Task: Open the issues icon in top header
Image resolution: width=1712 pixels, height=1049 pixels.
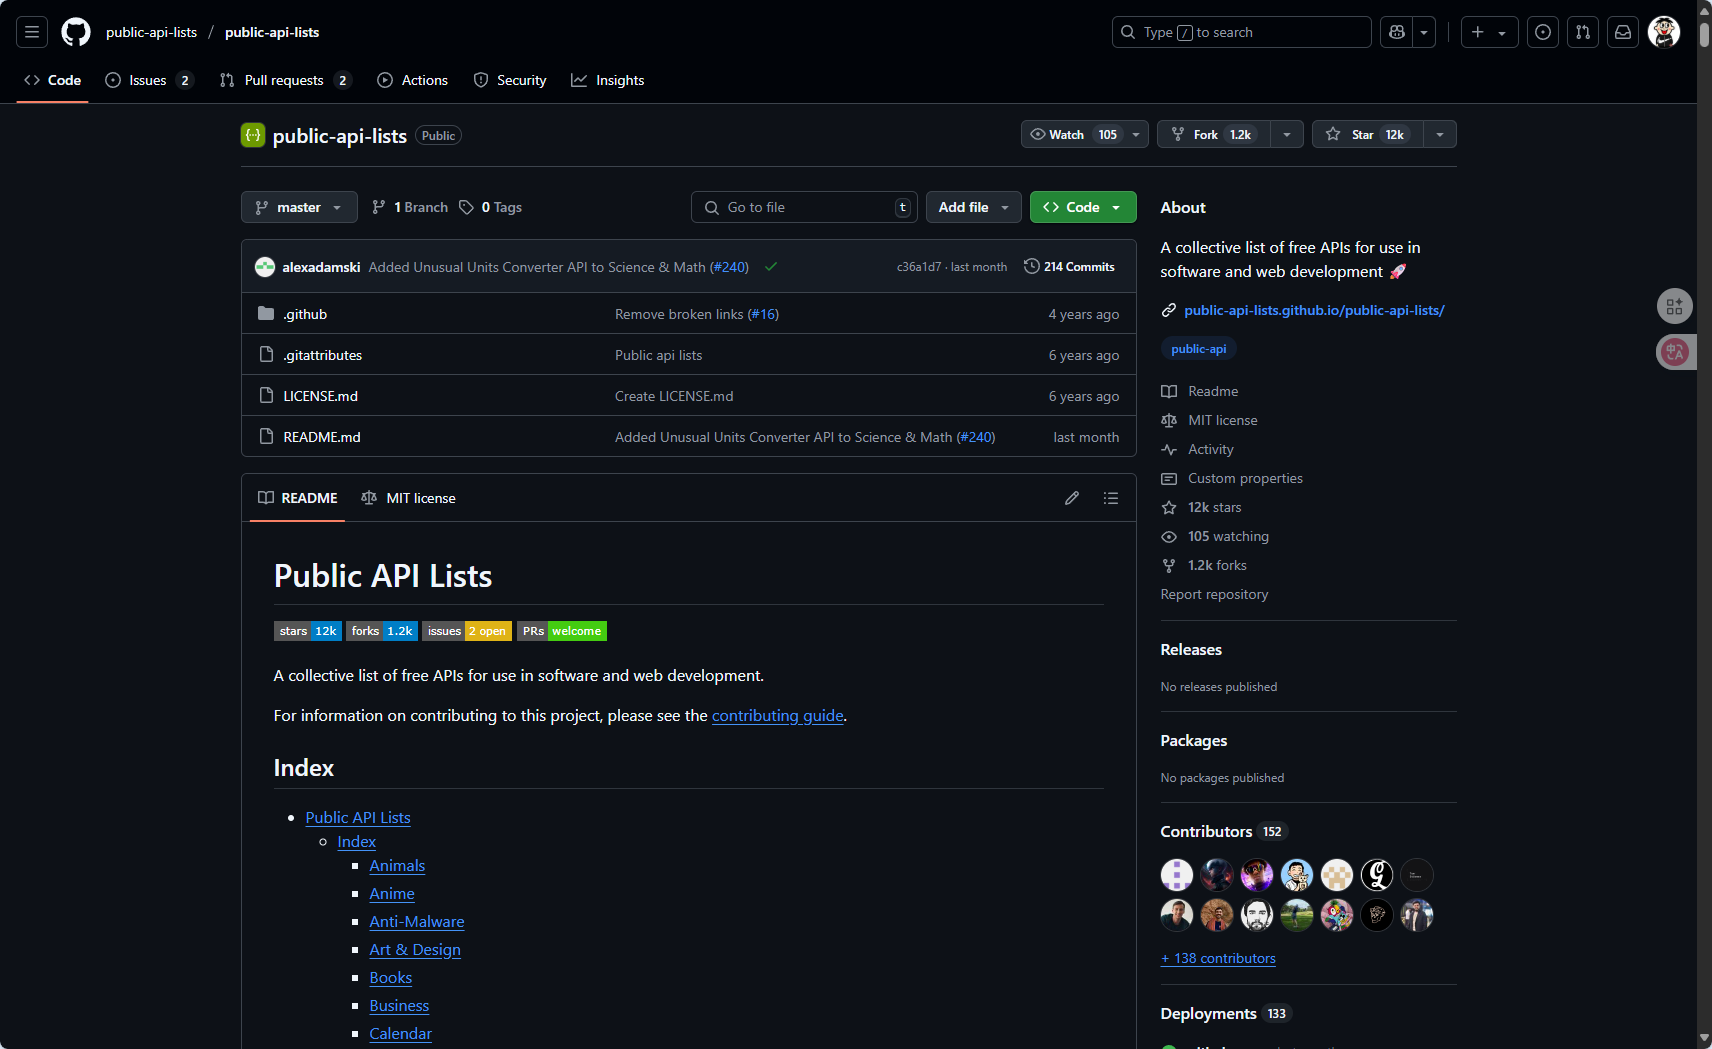Action: click(x=1543, y=32)
